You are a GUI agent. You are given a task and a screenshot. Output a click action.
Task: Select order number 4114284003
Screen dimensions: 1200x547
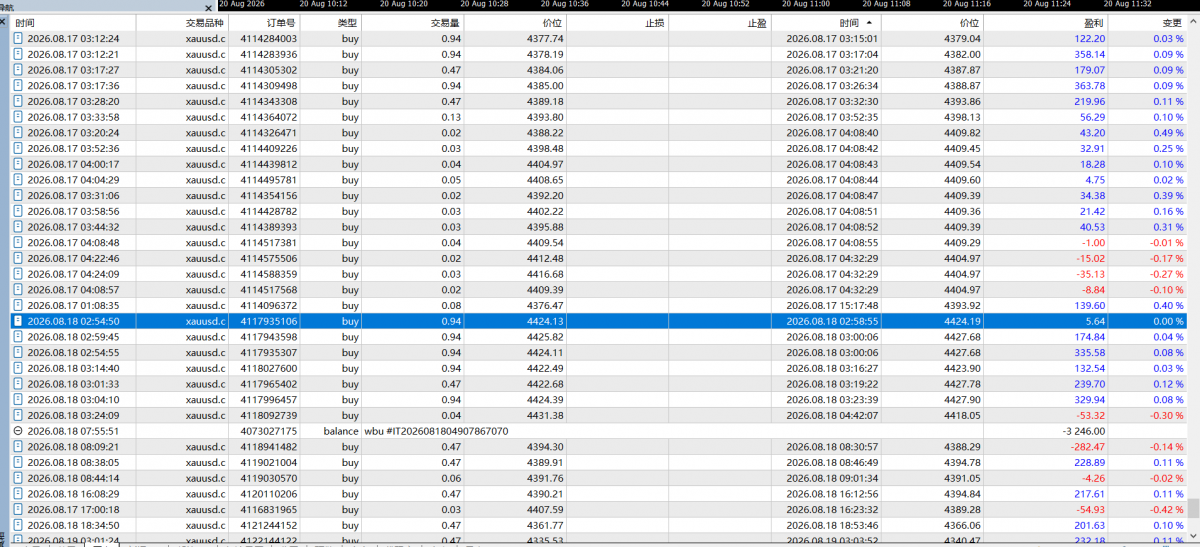click(270, 38)
